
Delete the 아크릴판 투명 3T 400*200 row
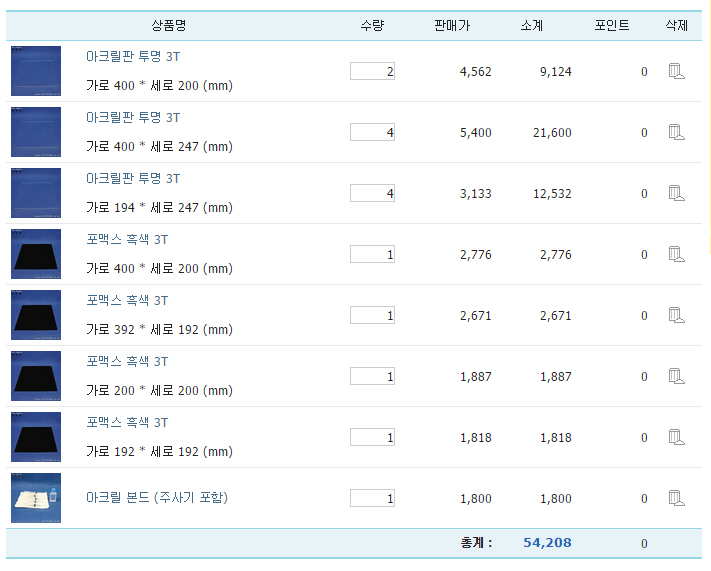click(x=677, y=71)
